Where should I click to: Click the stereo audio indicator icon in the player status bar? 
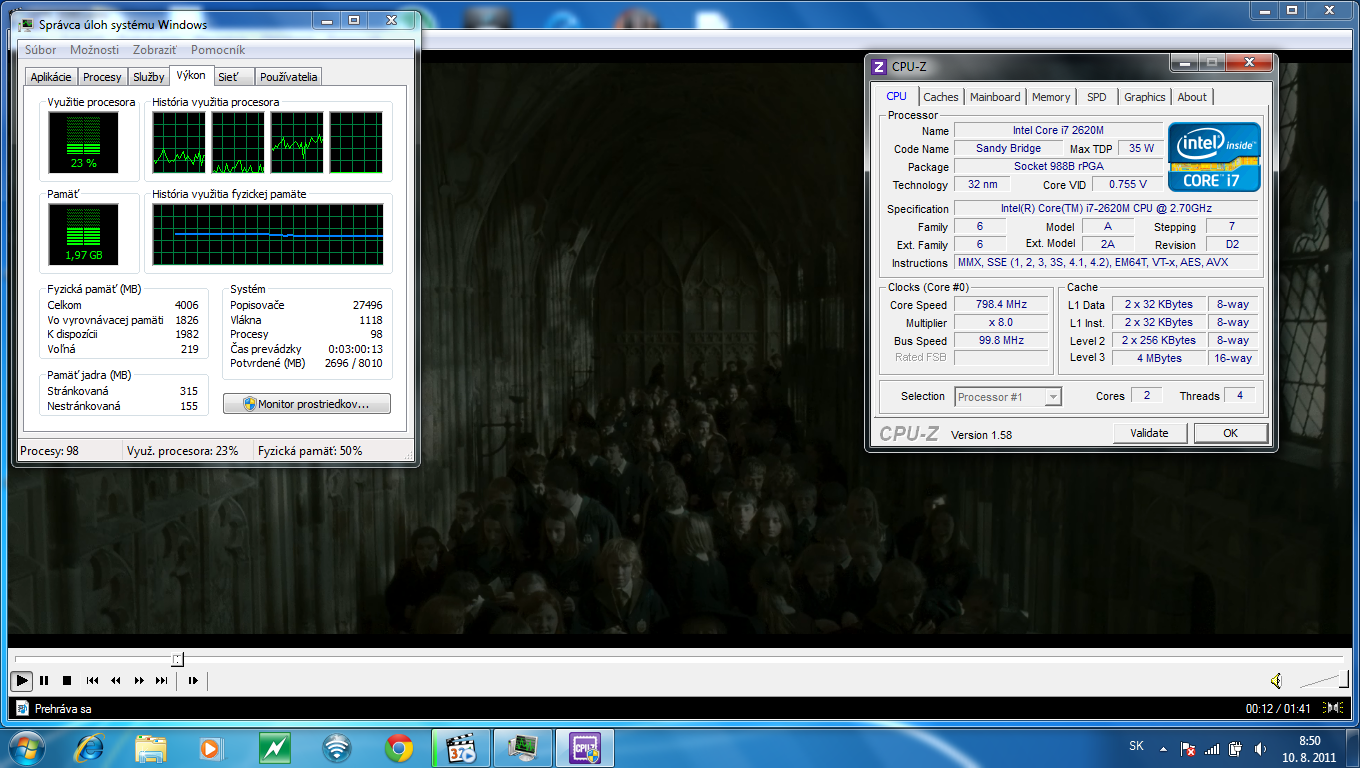click(x=1332, y=708)
